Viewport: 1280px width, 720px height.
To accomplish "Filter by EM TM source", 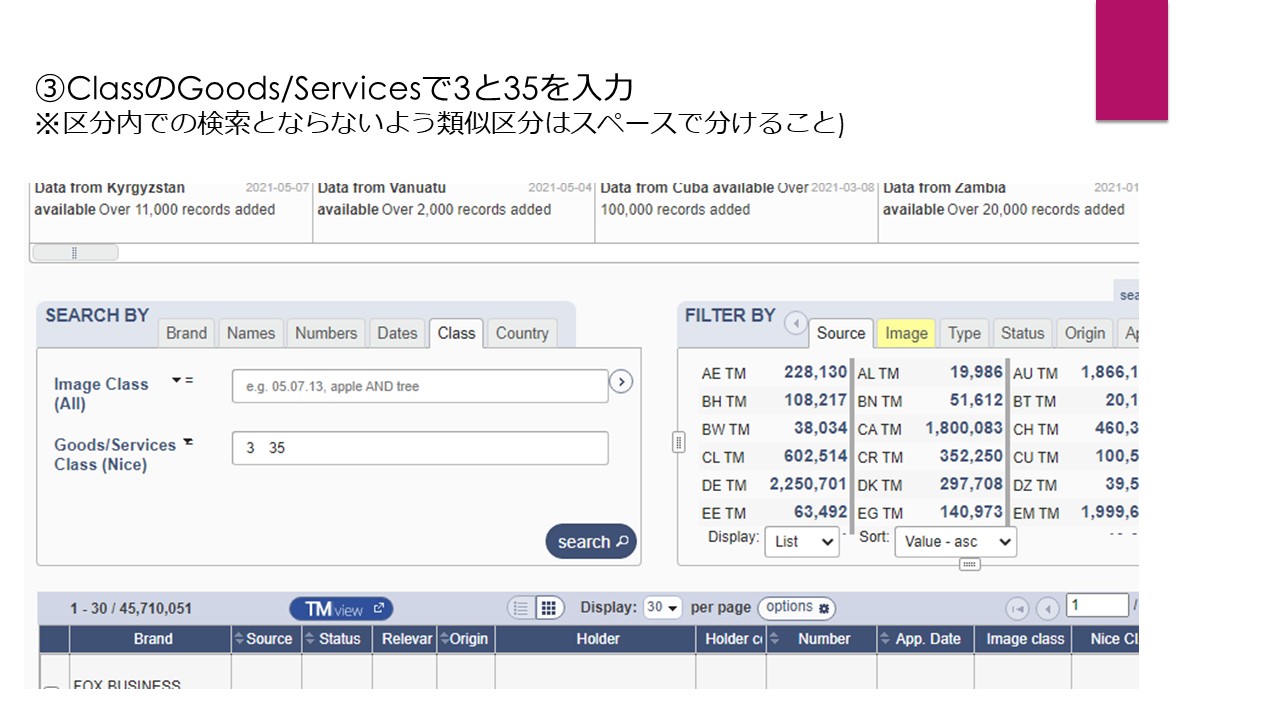I will click(x=1075, y=513).
